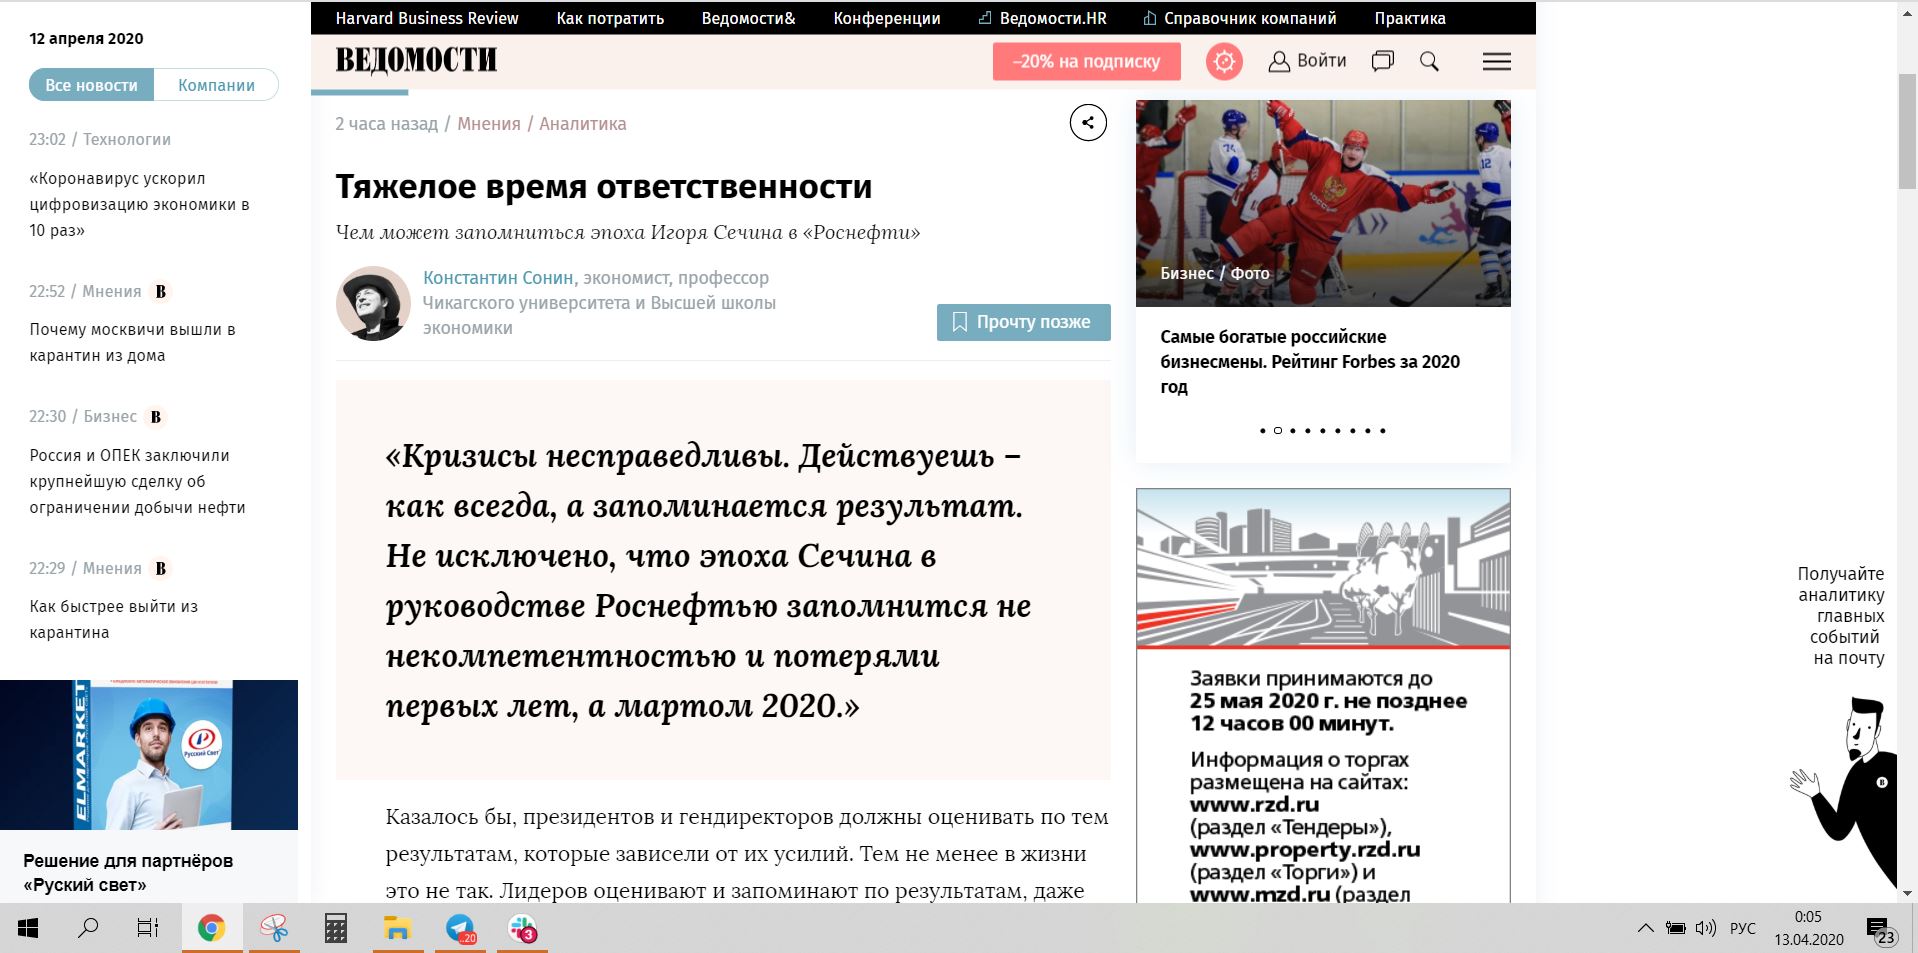Image resolution: width=1918 pixels, height=953 pixels.
Task: Open Telegram from the taskbar
Action: (461, 929)
